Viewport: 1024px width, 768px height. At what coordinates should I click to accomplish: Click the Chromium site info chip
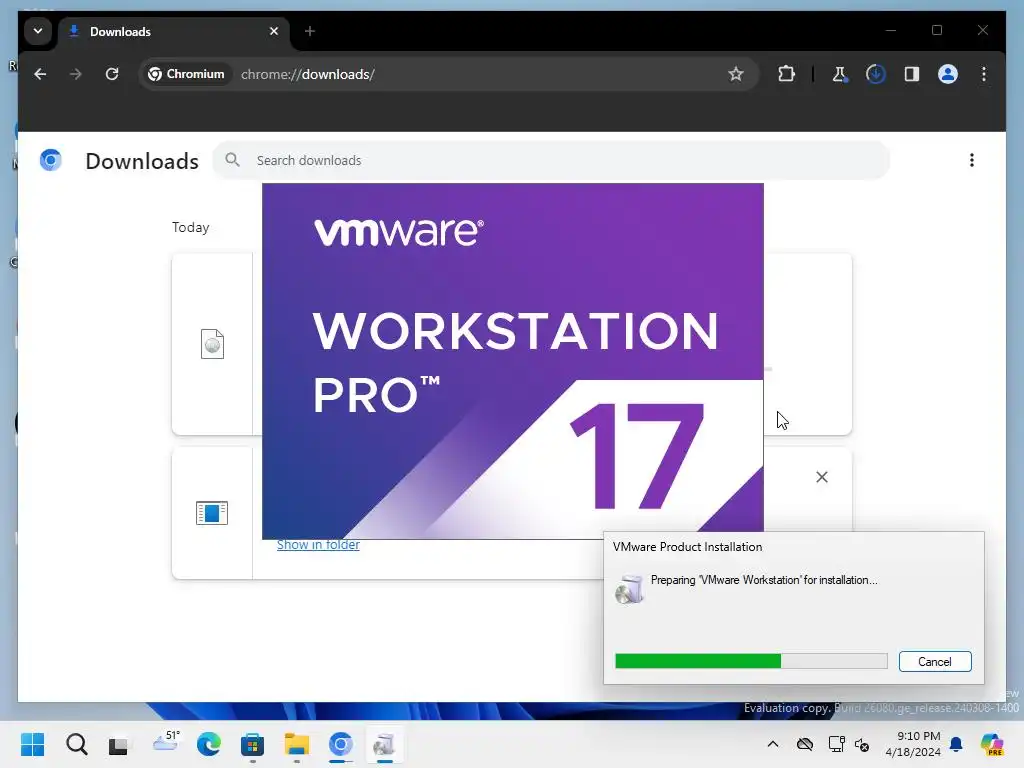pos(186,74)
